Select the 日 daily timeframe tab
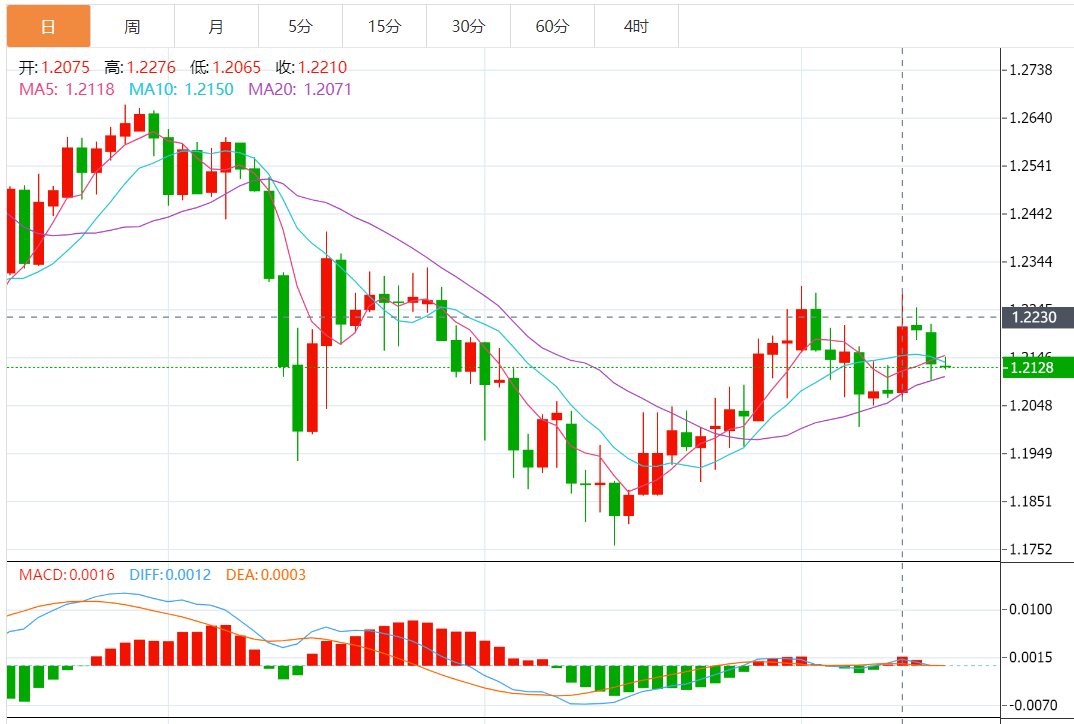Image resolution: width=1074 pixels, height=724 pixels. coord(49,27)
